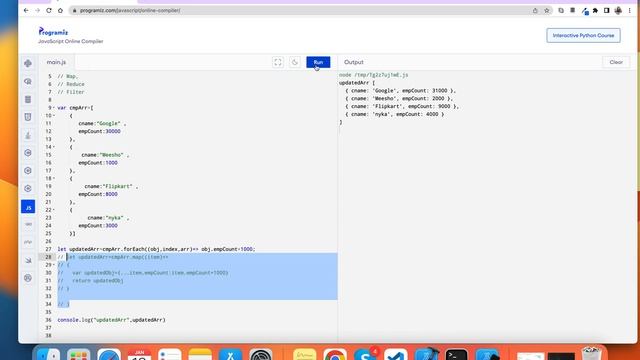Switch to the Java compiler icon
The width and height of the screenshot is (640, 360).
coord(28,135)
